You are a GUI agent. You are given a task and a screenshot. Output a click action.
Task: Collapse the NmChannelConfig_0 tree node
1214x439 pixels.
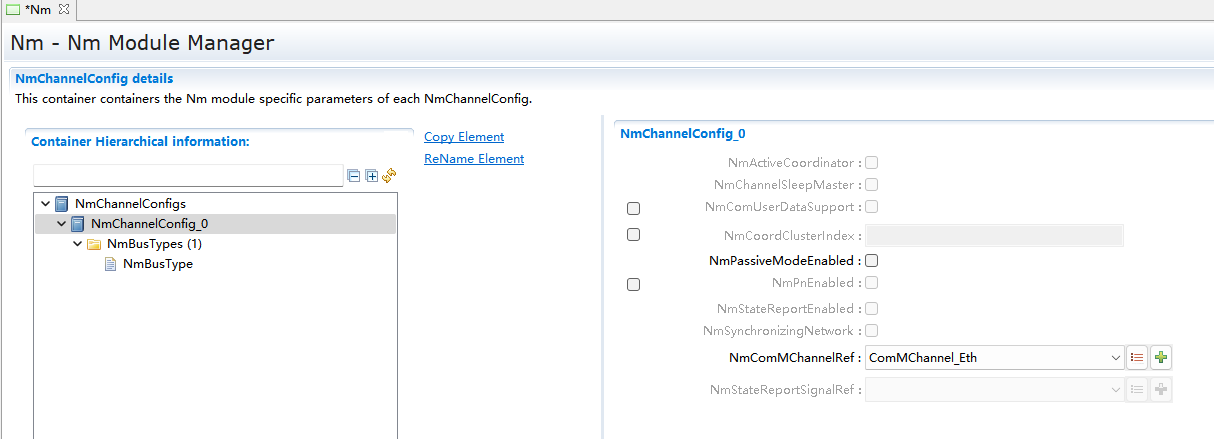point(62,224)
